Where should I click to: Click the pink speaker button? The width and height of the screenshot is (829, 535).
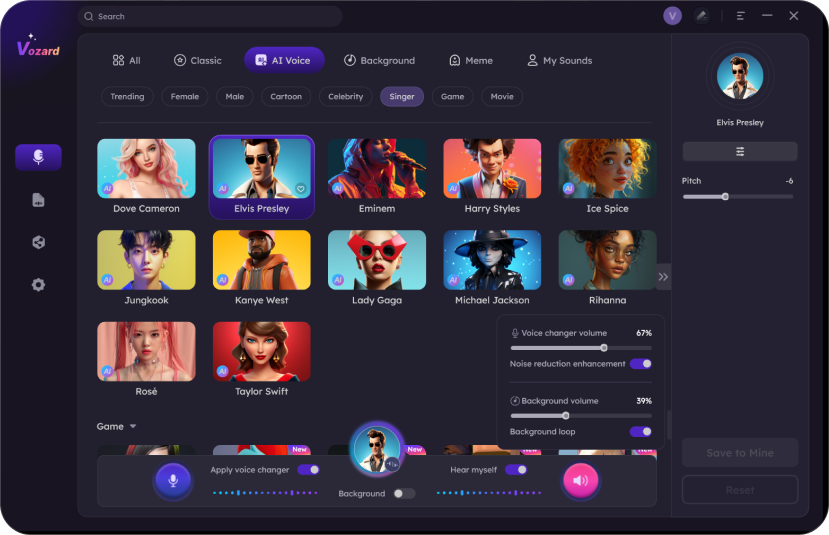coord(580,481)
